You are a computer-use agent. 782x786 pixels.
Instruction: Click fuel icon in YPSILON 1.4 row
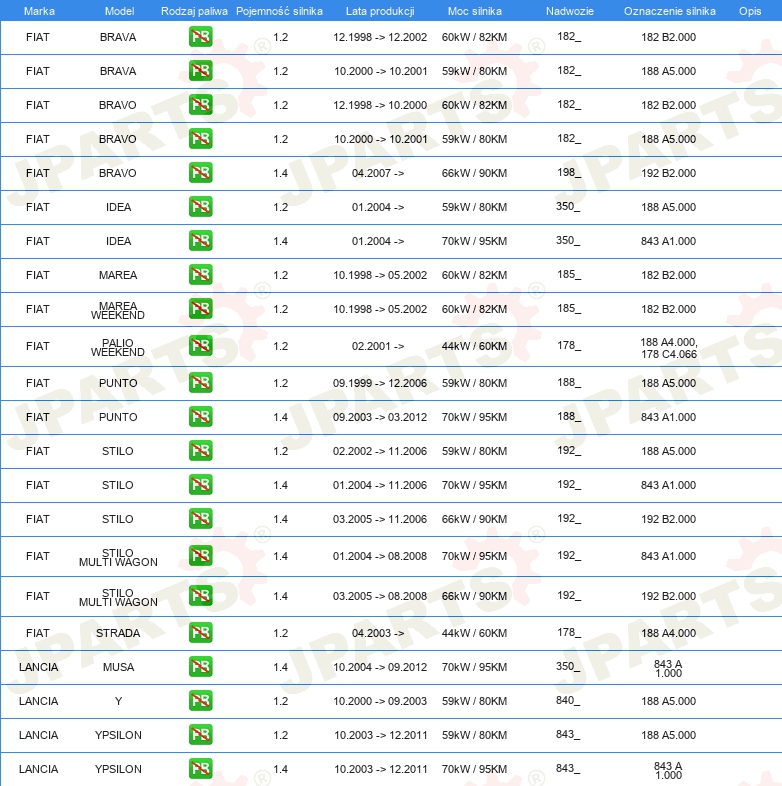pyautogui.click(x=201, y=769)
